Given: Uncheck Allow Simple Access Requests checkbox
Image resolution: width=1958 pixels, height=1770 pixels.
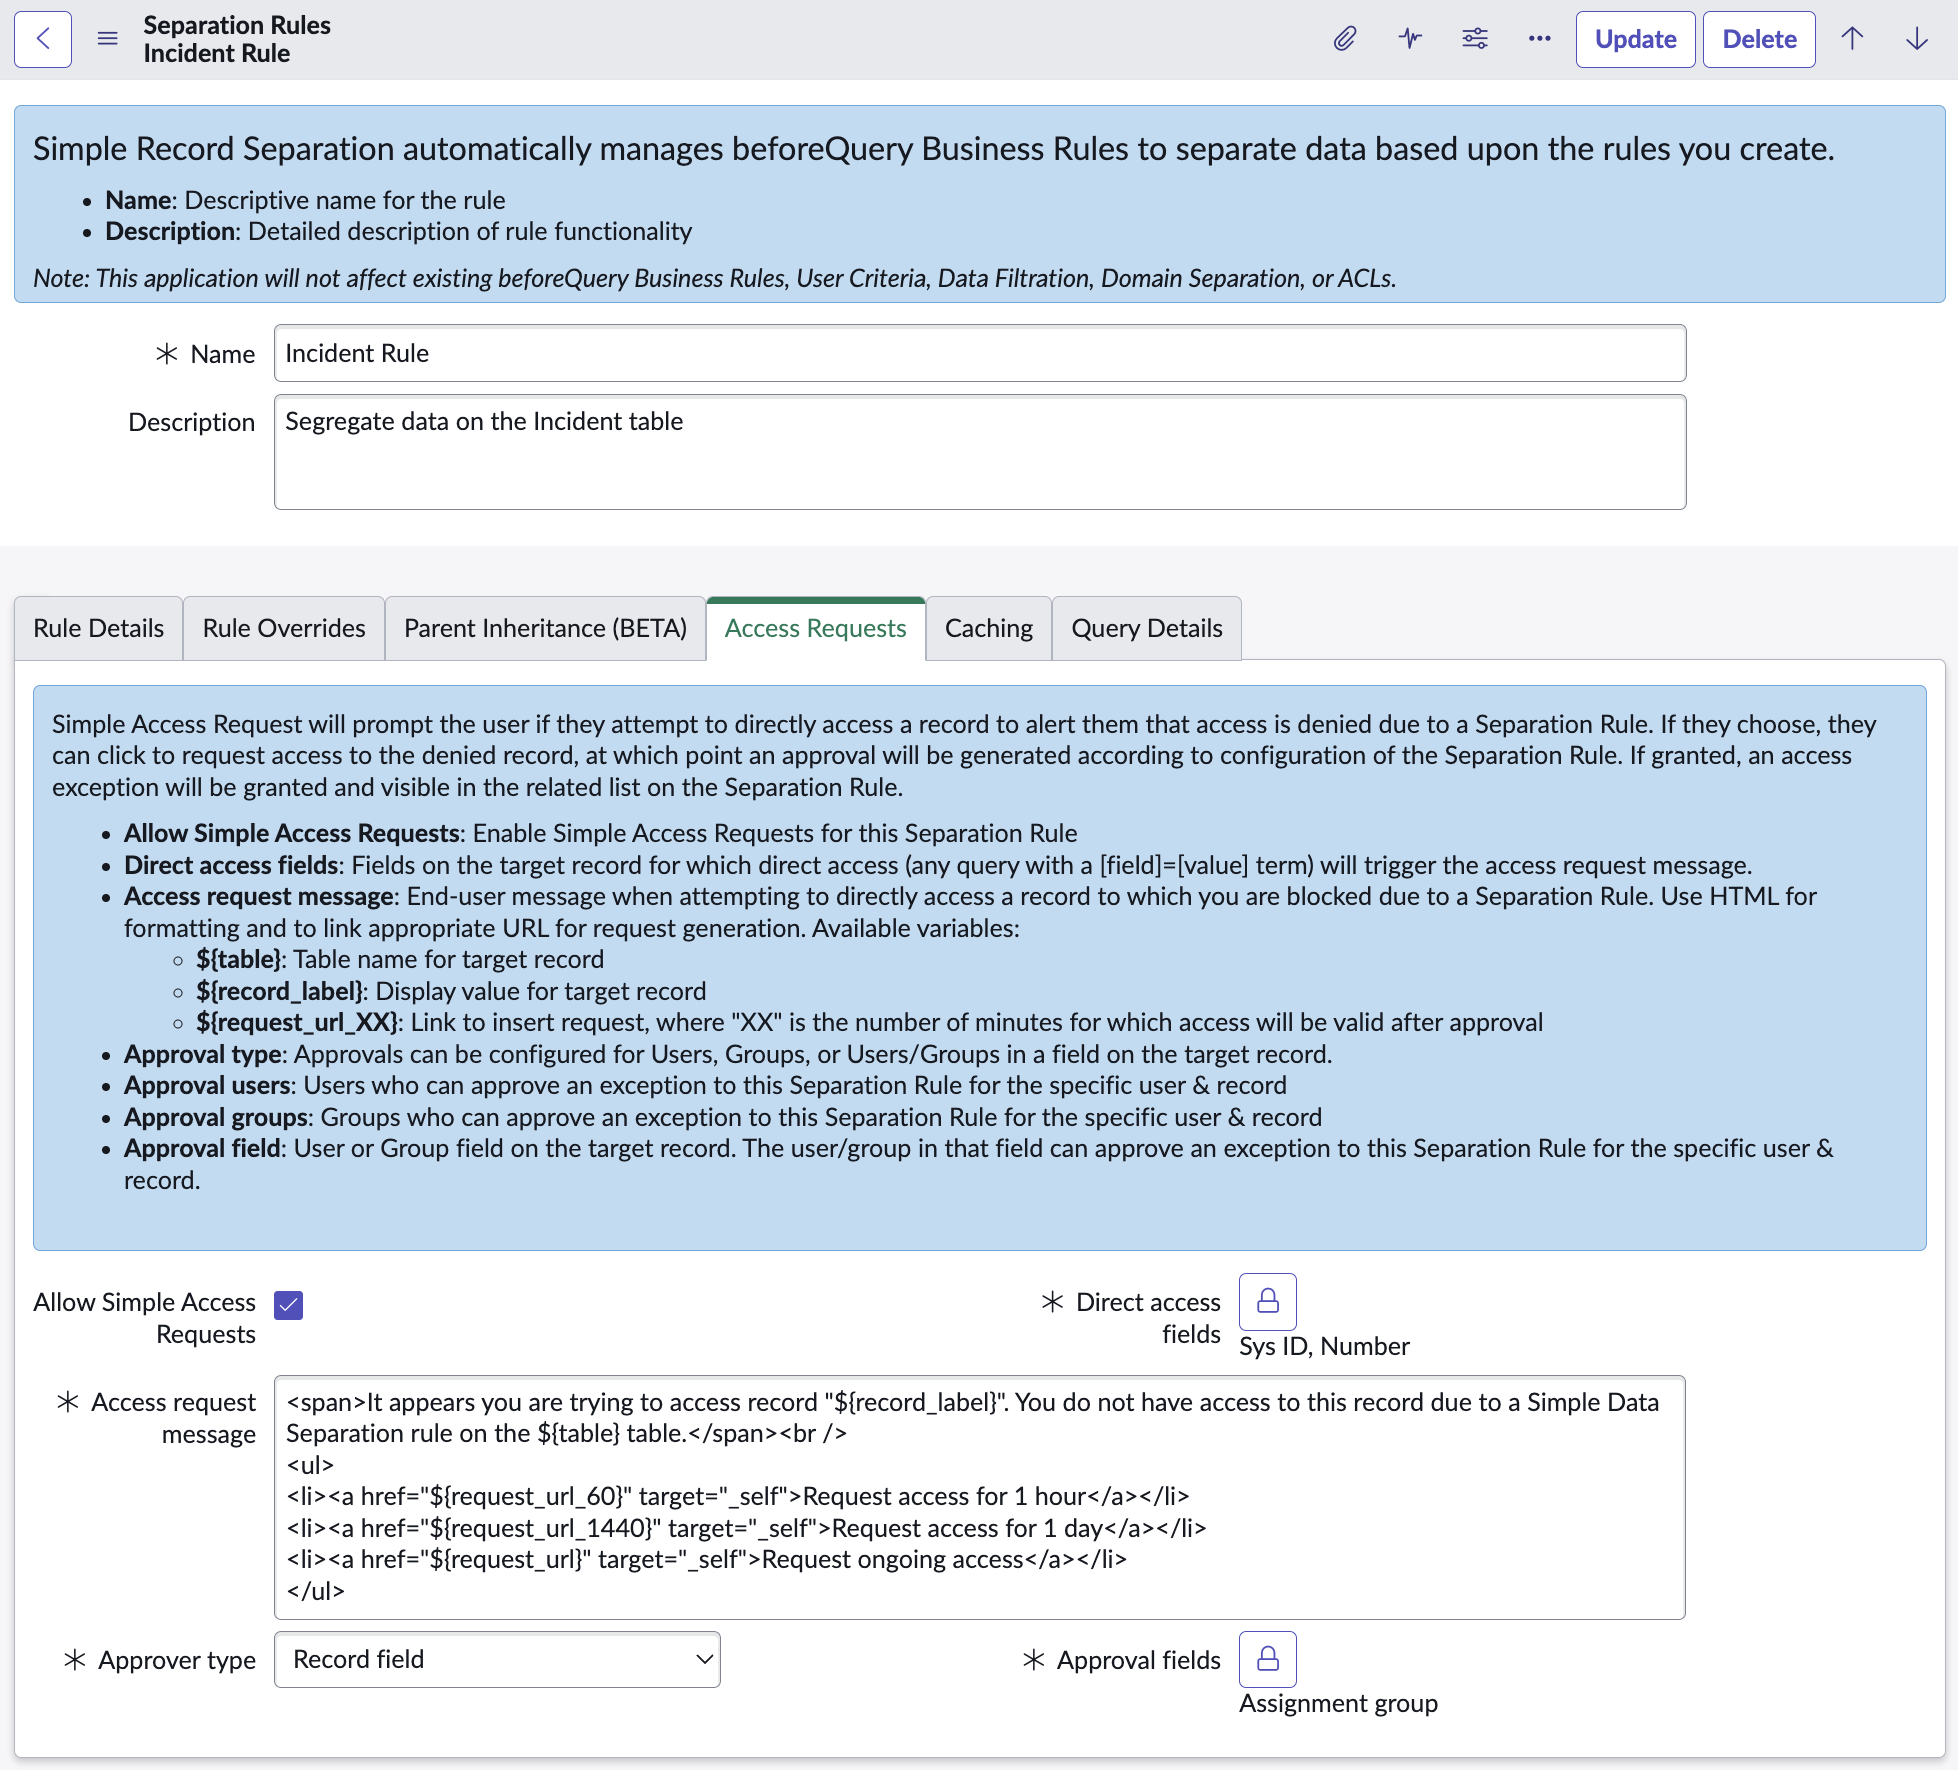Looking at the screenshot, I should point(289,1305).
